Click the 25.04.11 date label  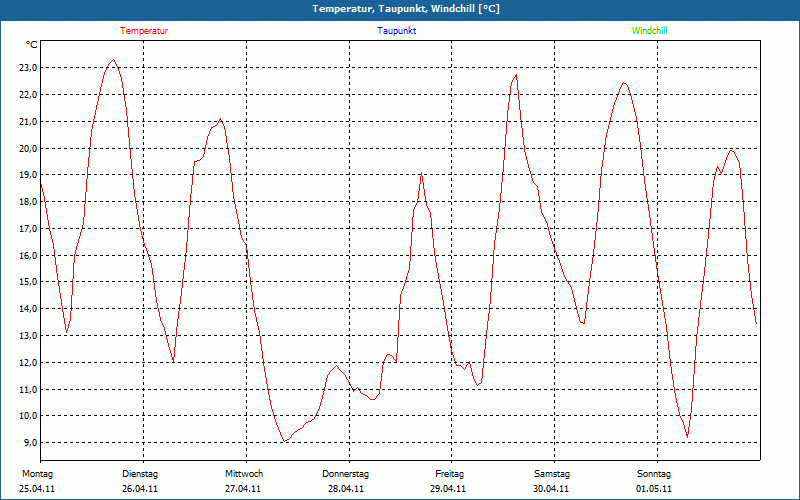coord(37,489)
